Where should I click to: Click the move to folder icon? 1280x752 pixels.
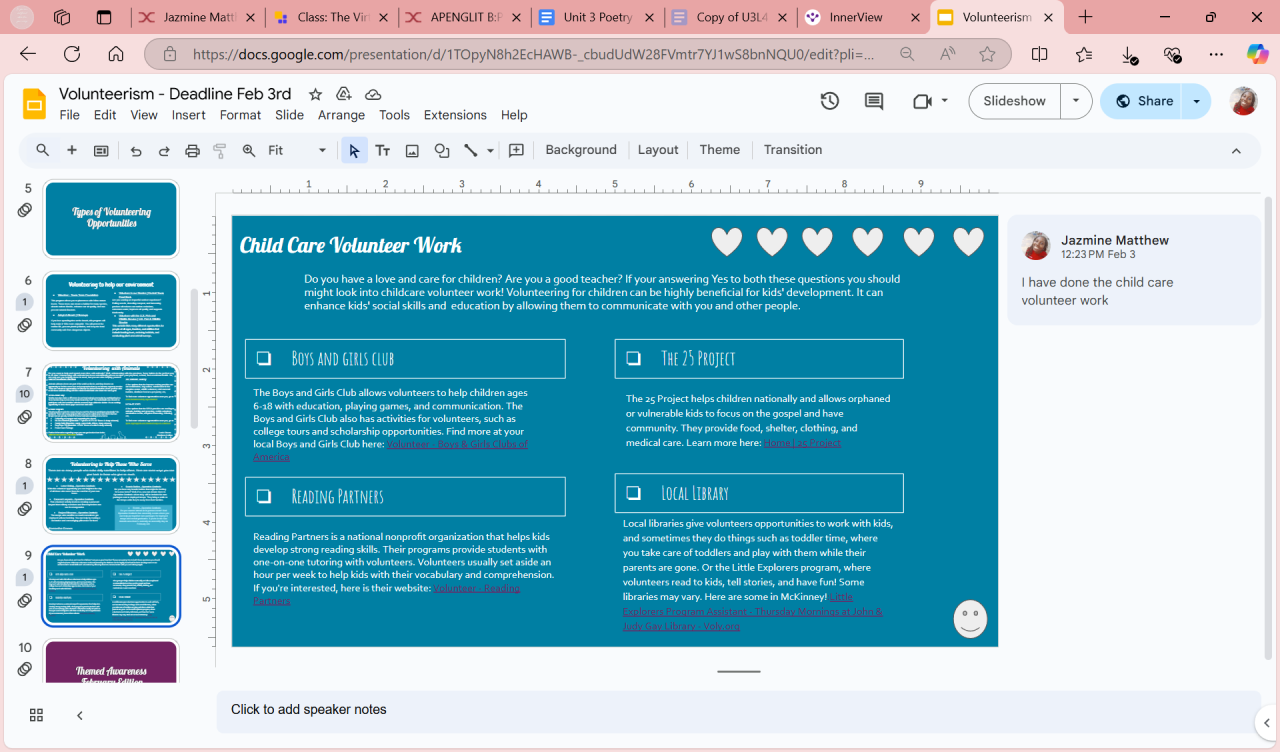[x=343, y=94]
